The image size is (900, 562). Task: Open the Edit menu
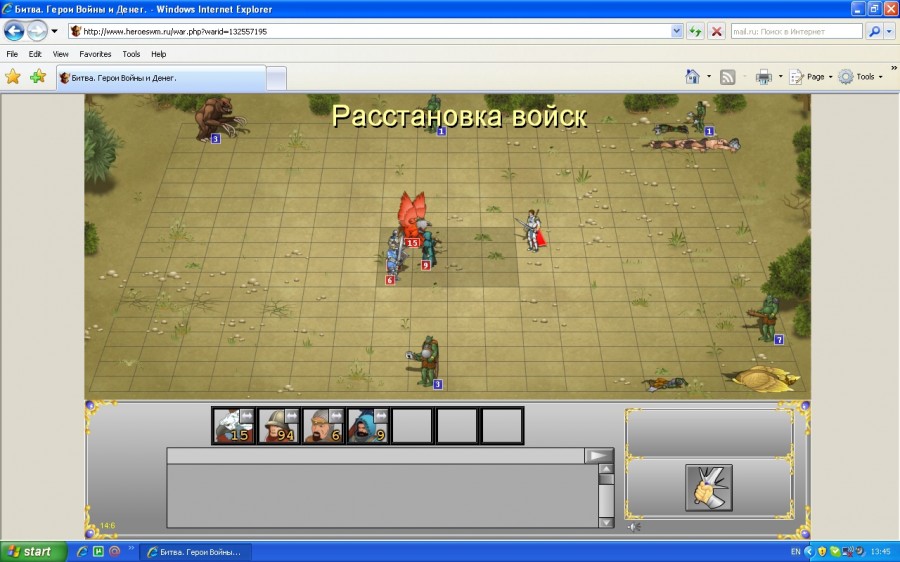pyautogui.click(x=35, y=54)
